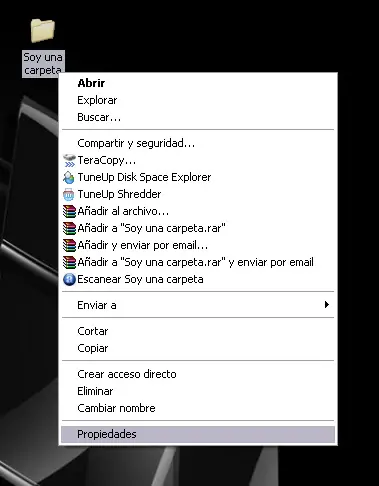Choose Copiar in the context menu
The height and width of the screenshot is (486, 379).
[198, 348]
